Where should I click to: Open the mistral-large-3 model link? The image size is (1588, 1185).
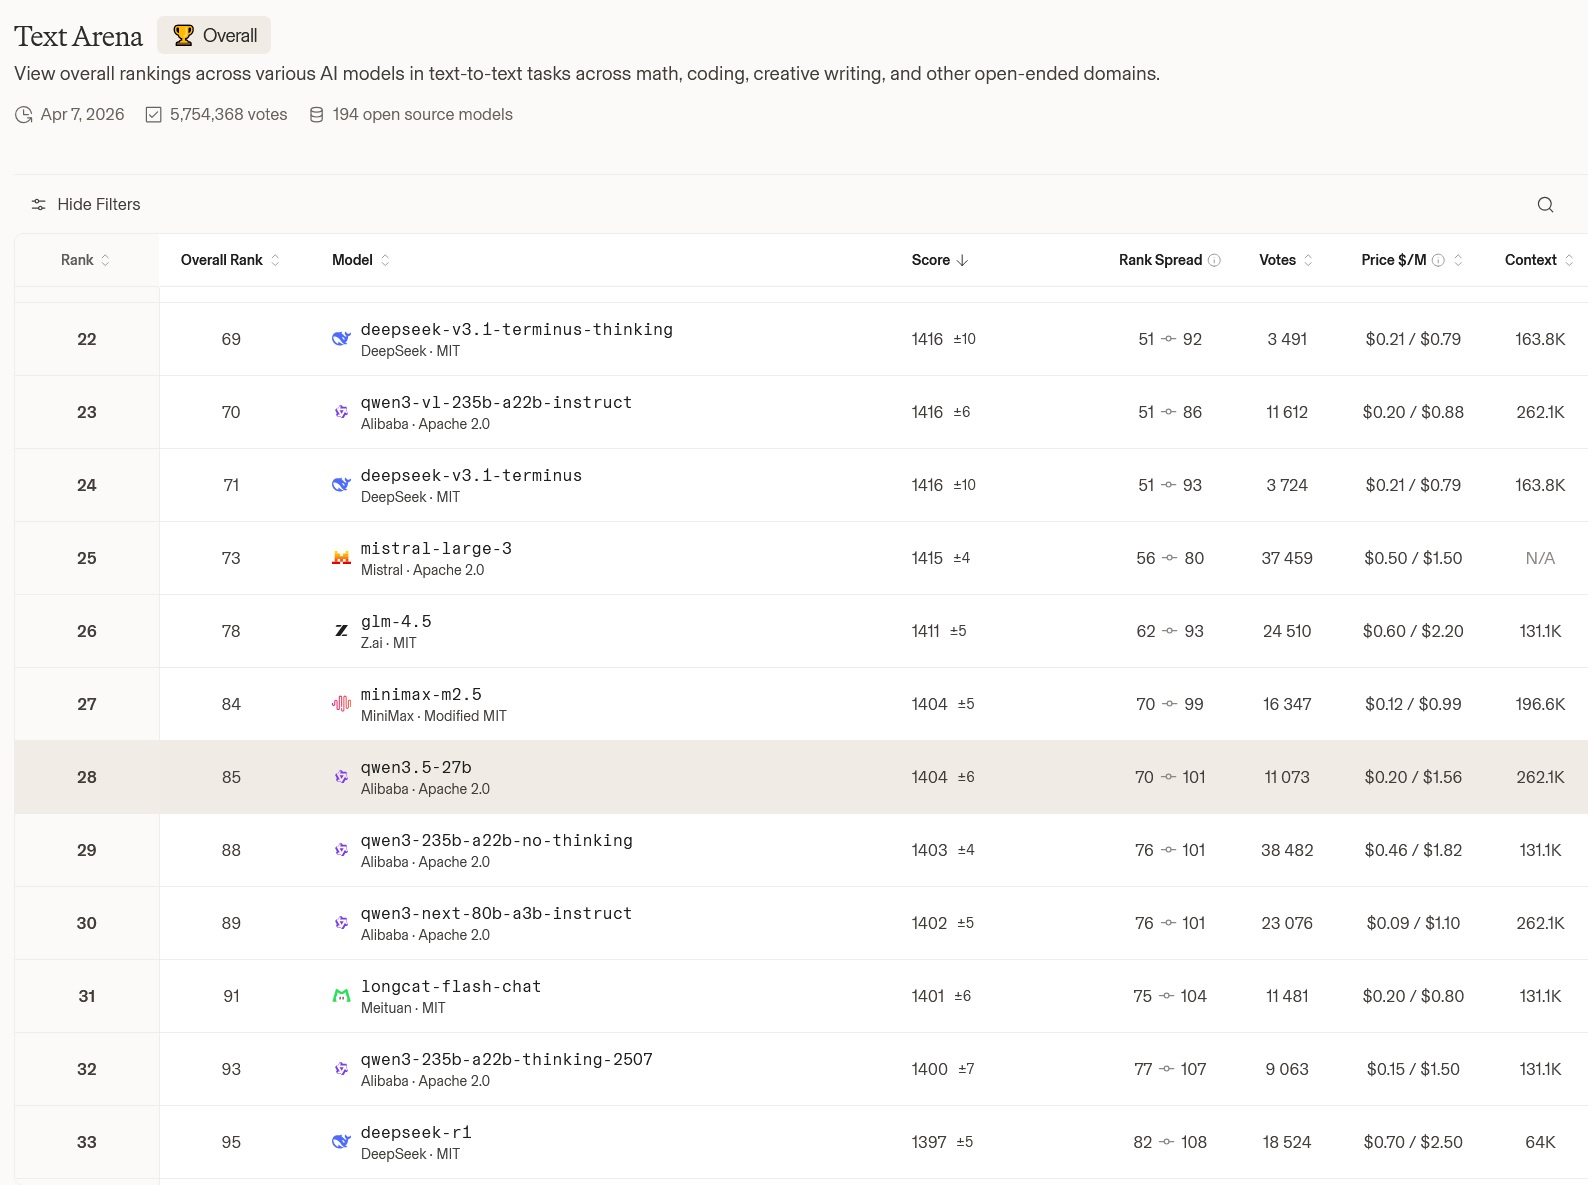click(x=436, y=549)
